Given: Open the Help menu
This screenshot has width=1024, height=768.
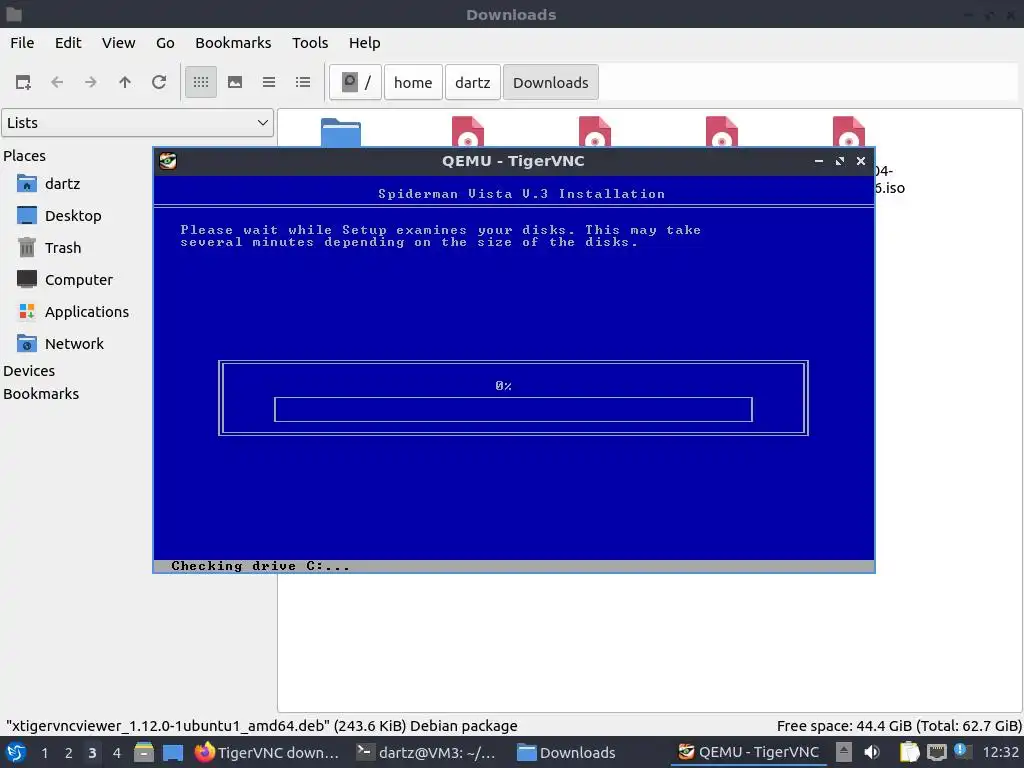Looking at the screenshot, I should tap(364, 42).
